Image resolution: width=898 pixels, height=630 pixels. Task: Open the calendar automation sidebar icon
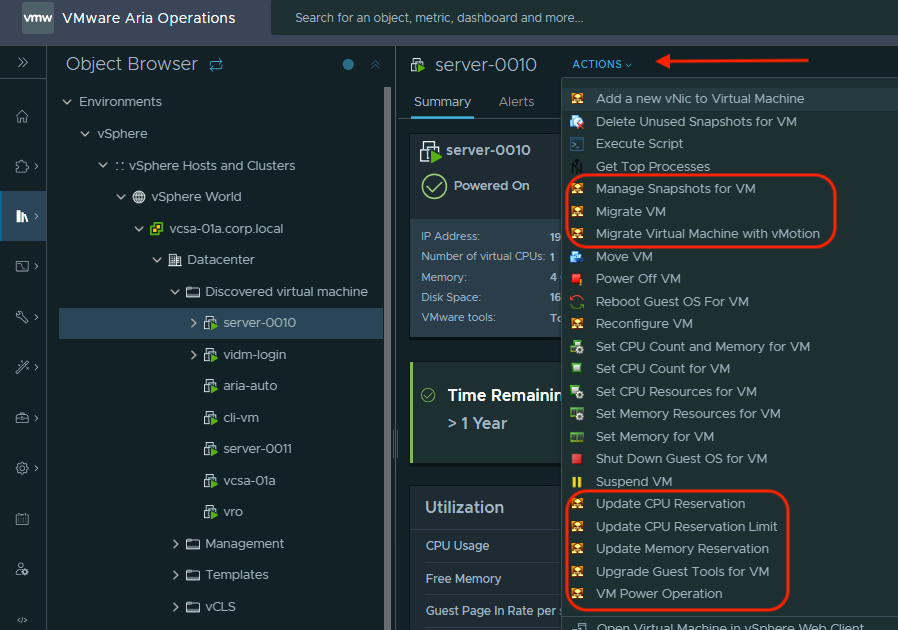click(x=22, y=519)
